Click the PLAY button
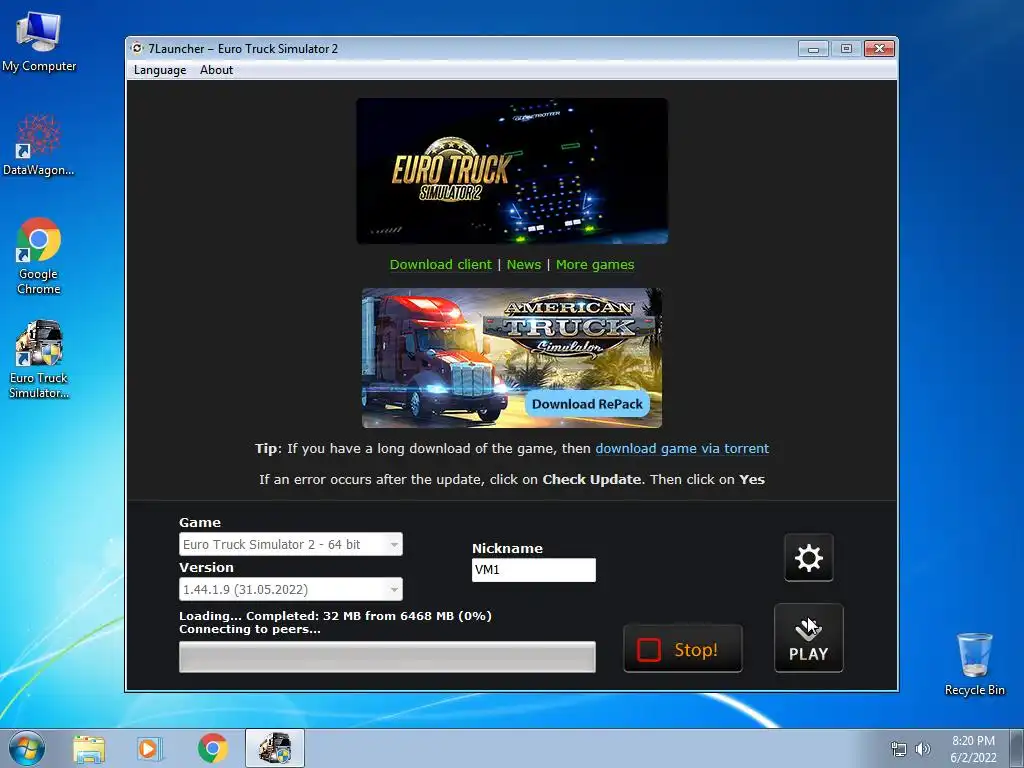The width and height of the screenshot is (1024, 768). click(808, 638)
